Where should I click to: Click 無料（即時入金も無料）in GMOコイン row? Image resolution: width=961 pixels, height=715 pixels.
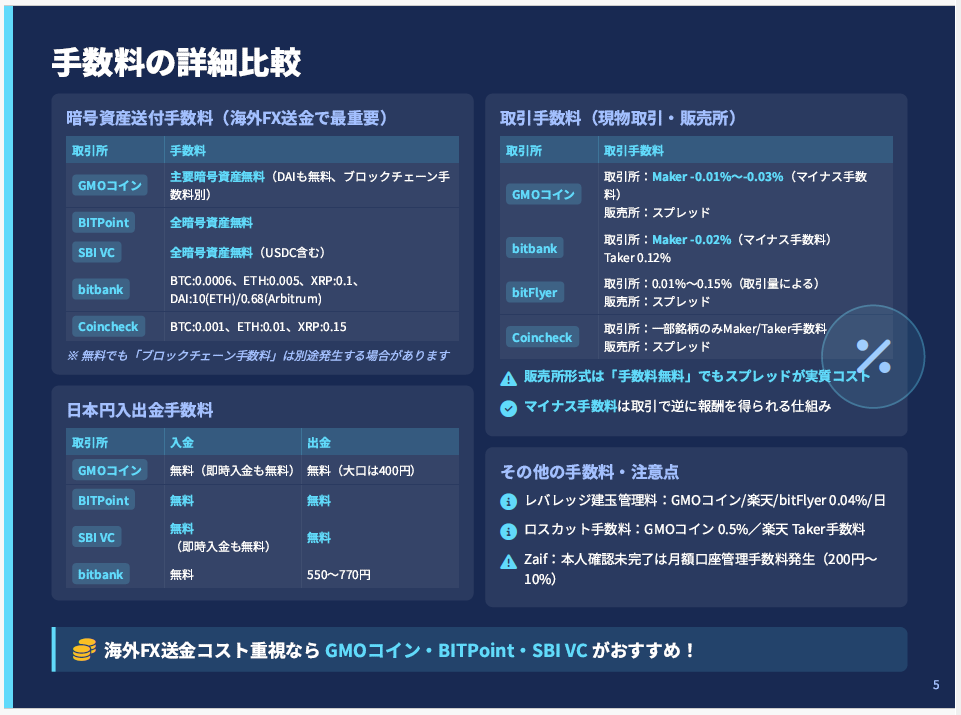point(232,471)
